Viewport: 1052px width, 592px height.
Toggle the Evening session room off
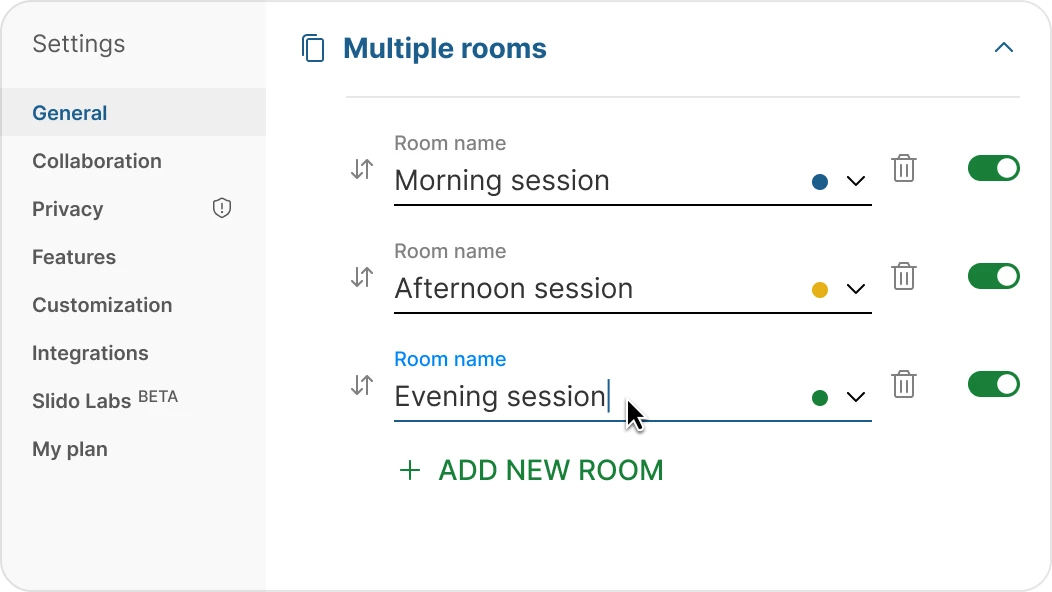(993, 384)
